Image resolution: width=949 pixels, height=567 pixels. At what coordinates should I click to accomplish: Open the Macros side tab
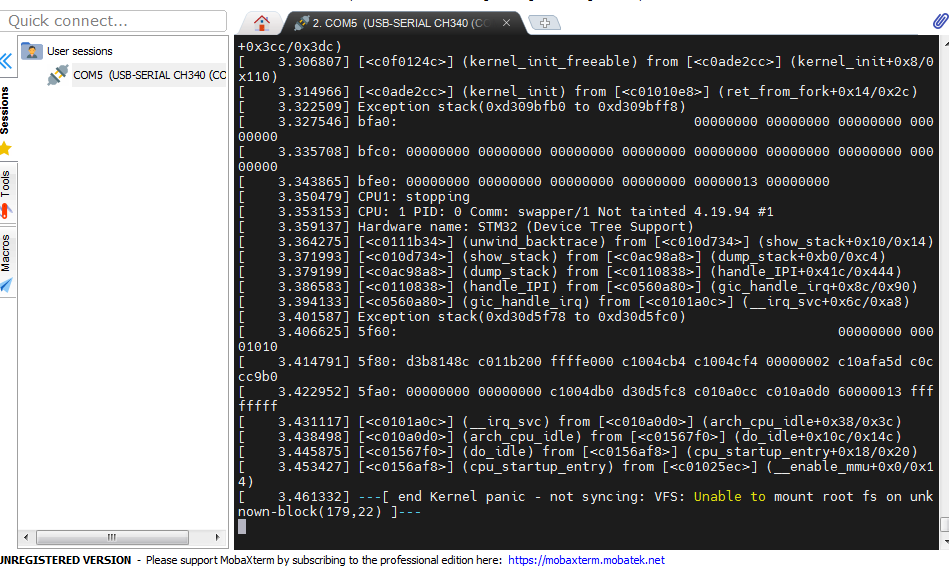tap(5, 253)
